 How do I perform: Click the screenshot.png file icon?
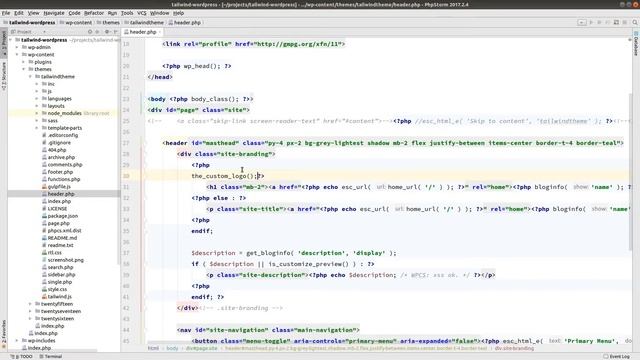point(44,260)
